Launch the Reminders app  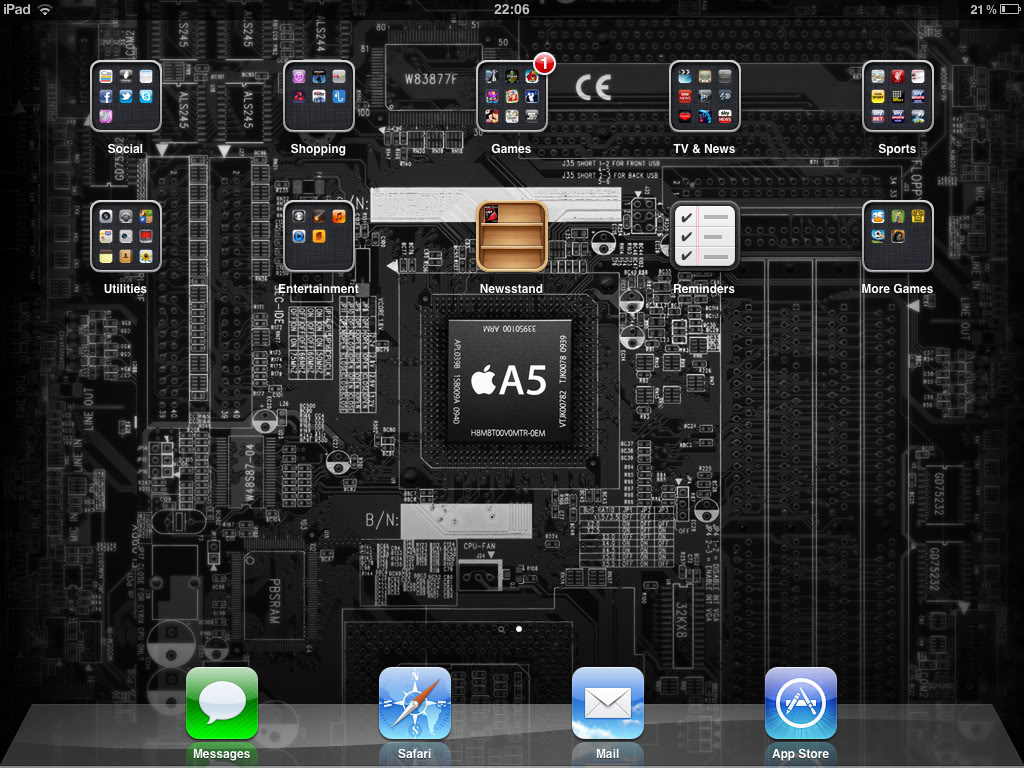pos(704,236)
